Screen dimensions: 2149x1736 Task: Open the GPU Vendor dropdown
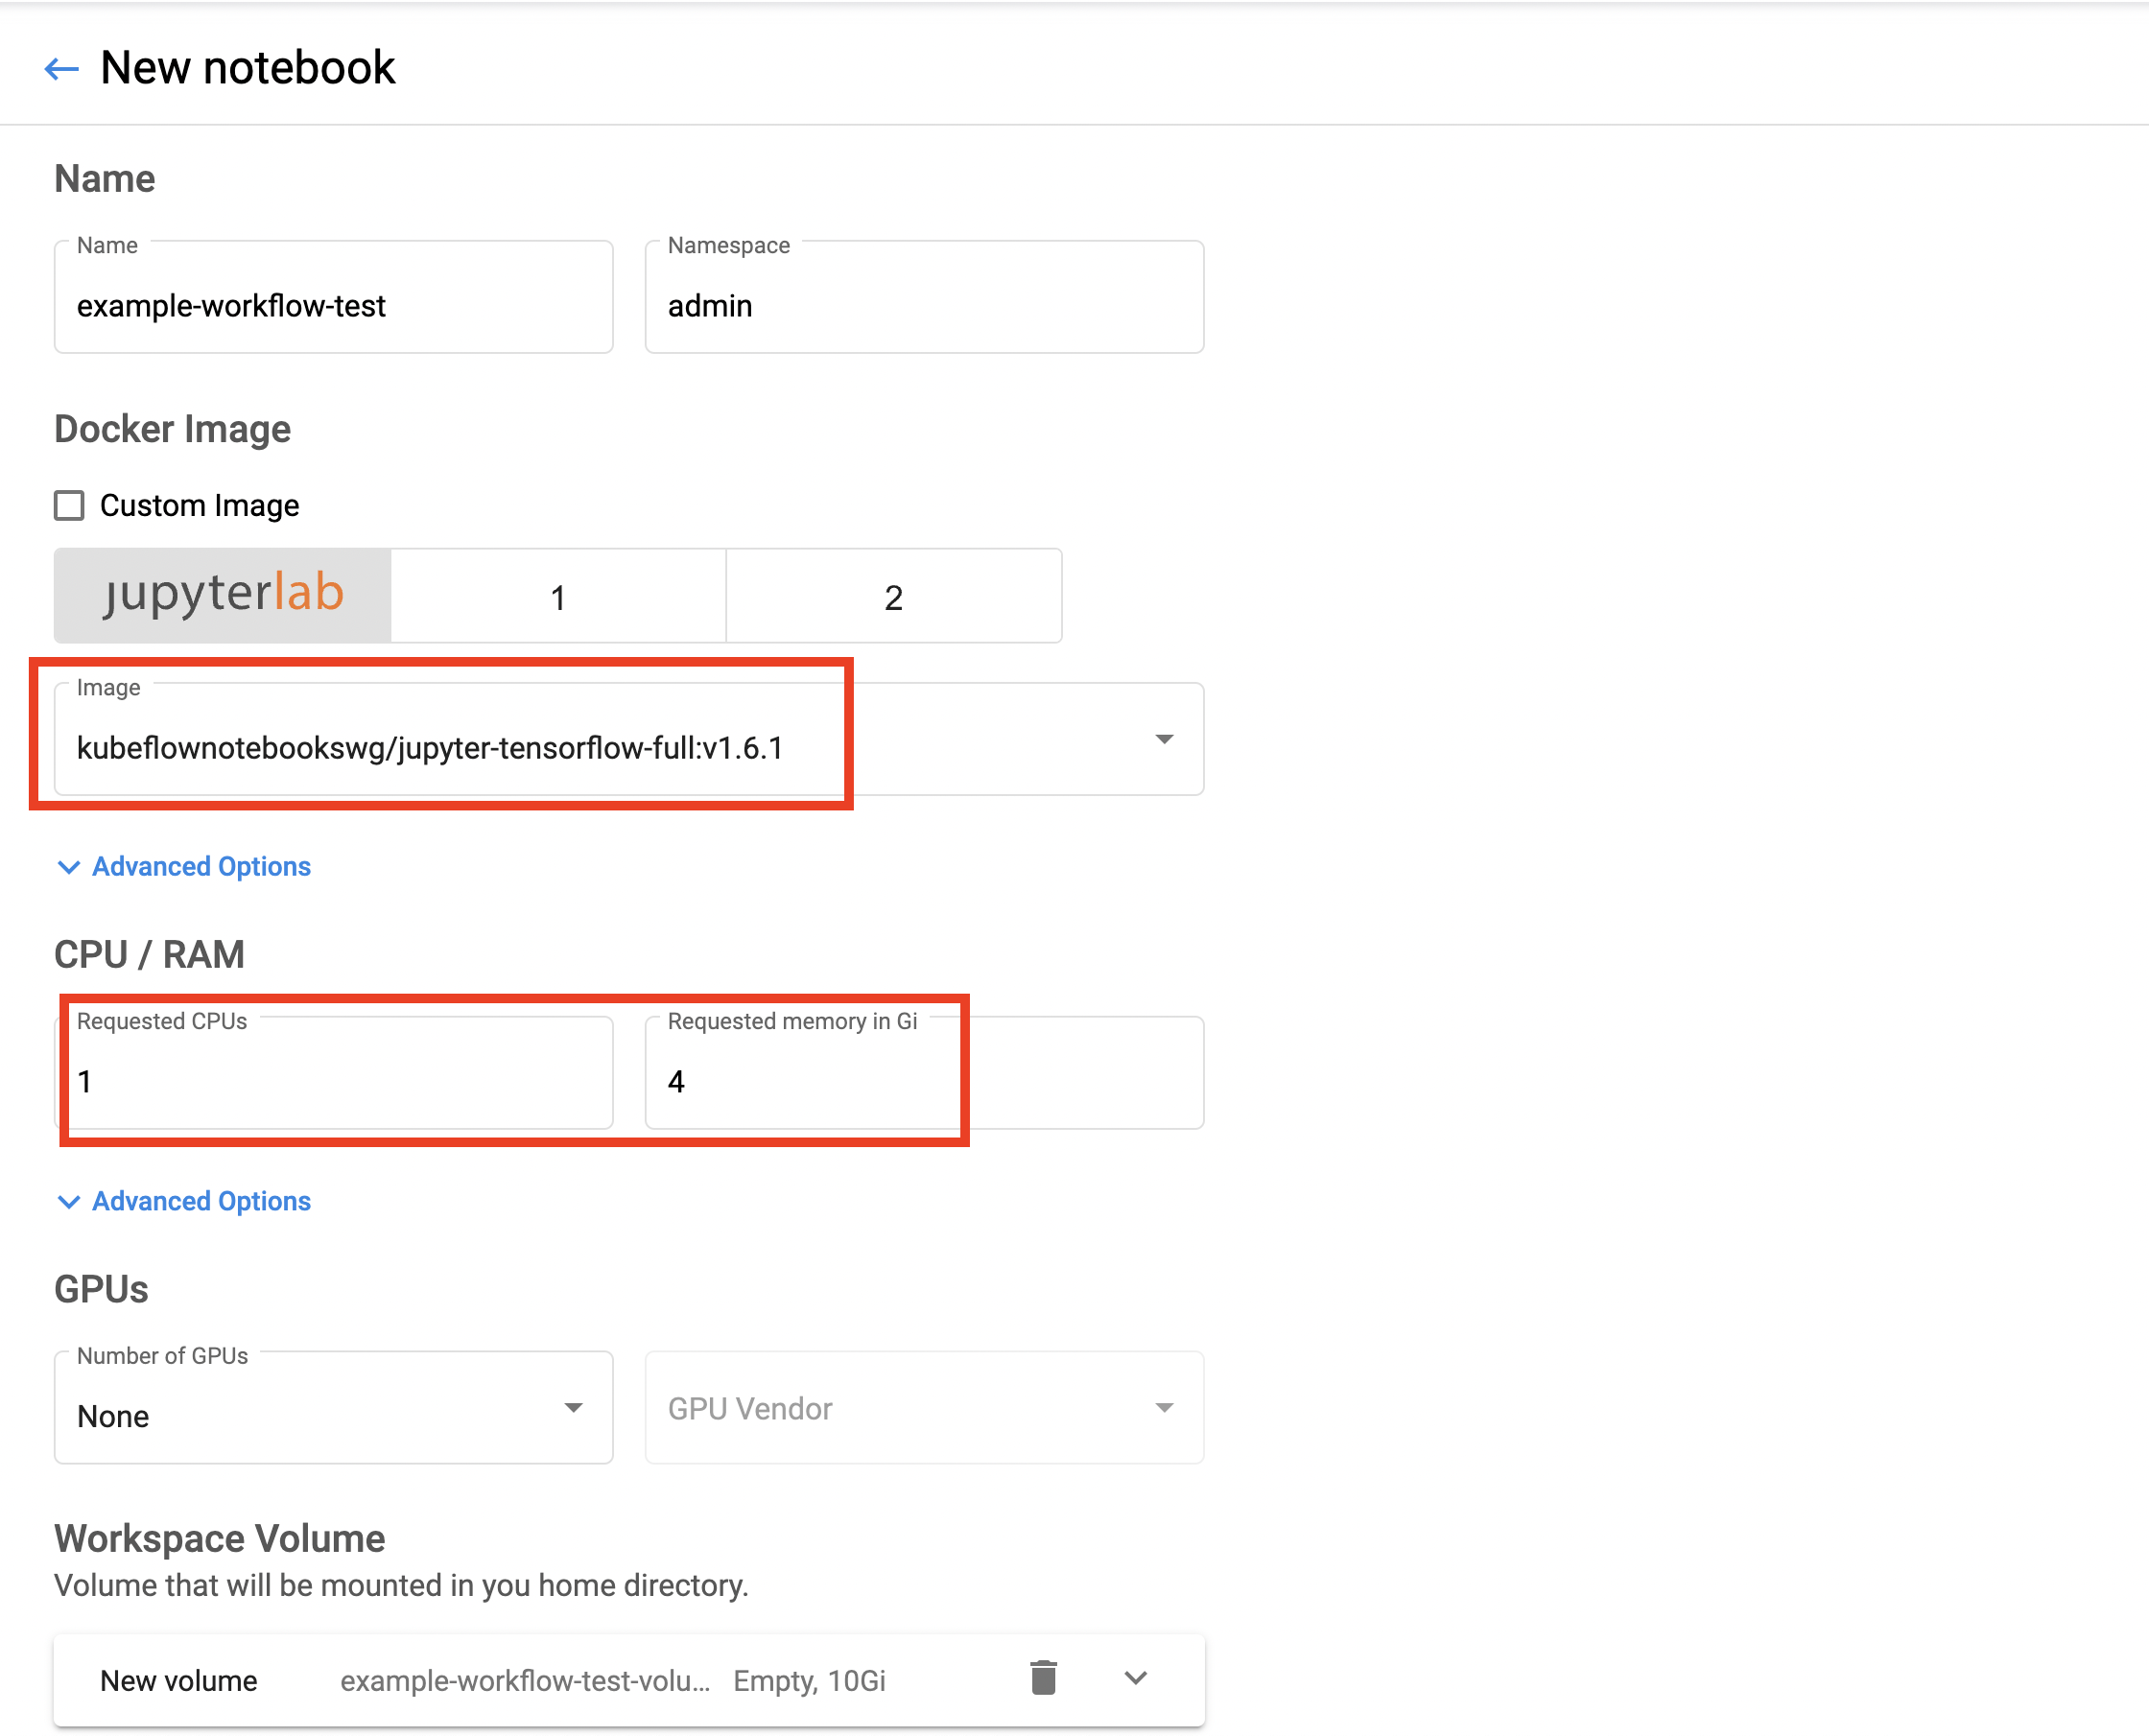click(x=923, y=1408)
